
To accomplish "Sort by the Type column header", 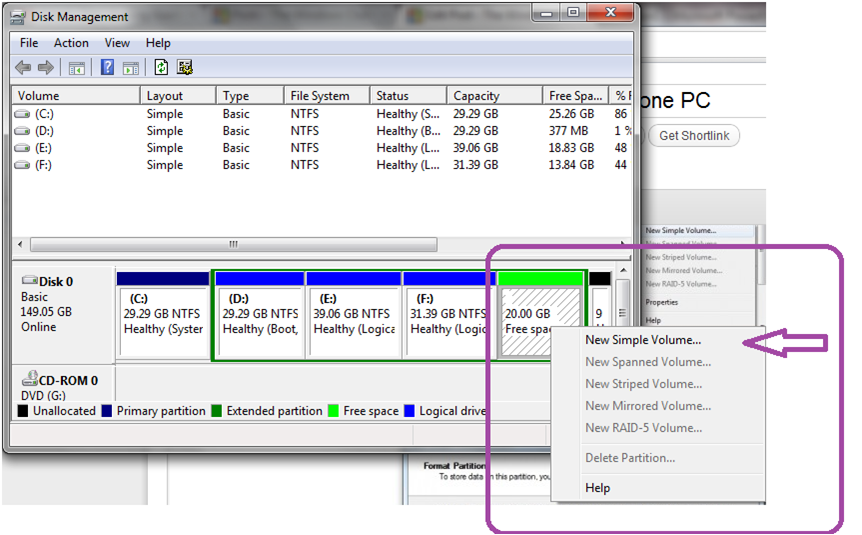I will point(250,96).
